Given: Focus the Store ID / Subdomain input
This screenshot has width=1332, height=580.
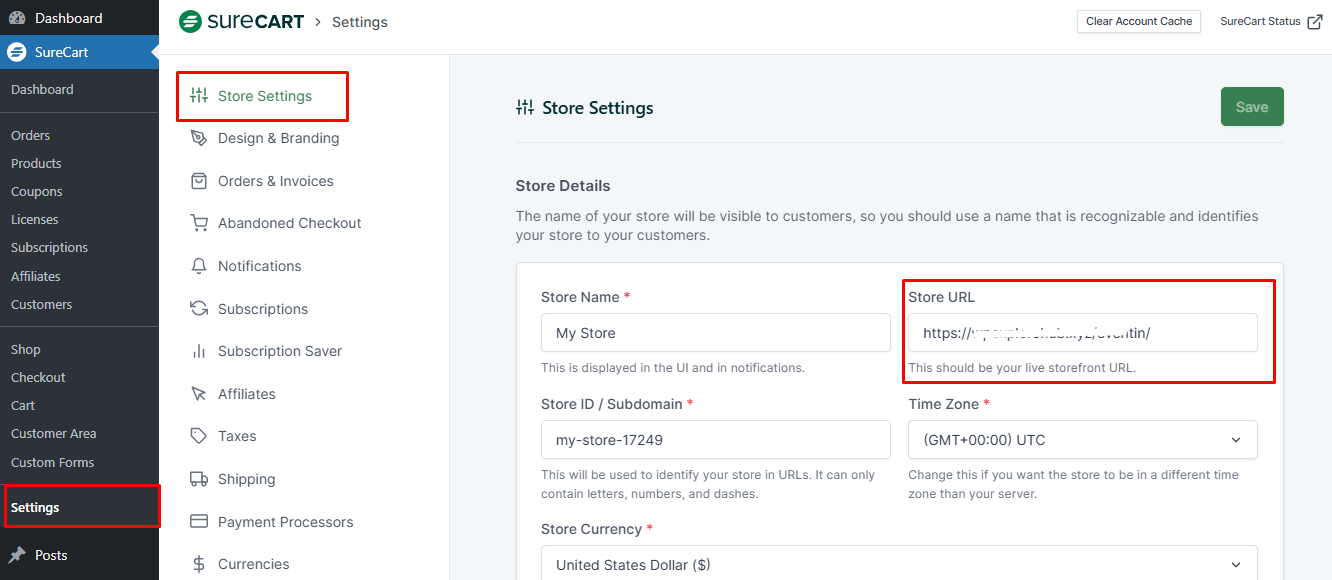Looking at the screenshot, I should click(715, 440).
